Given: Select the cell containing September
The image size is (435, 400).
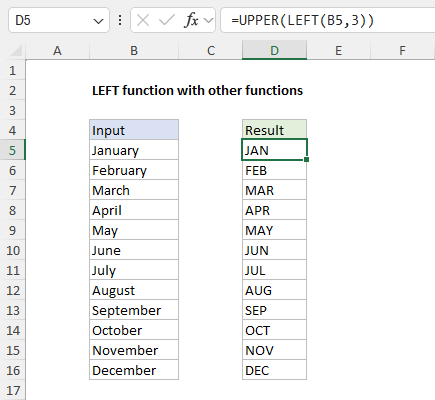Looking at the screenshot, I should (x=134, y=310).
